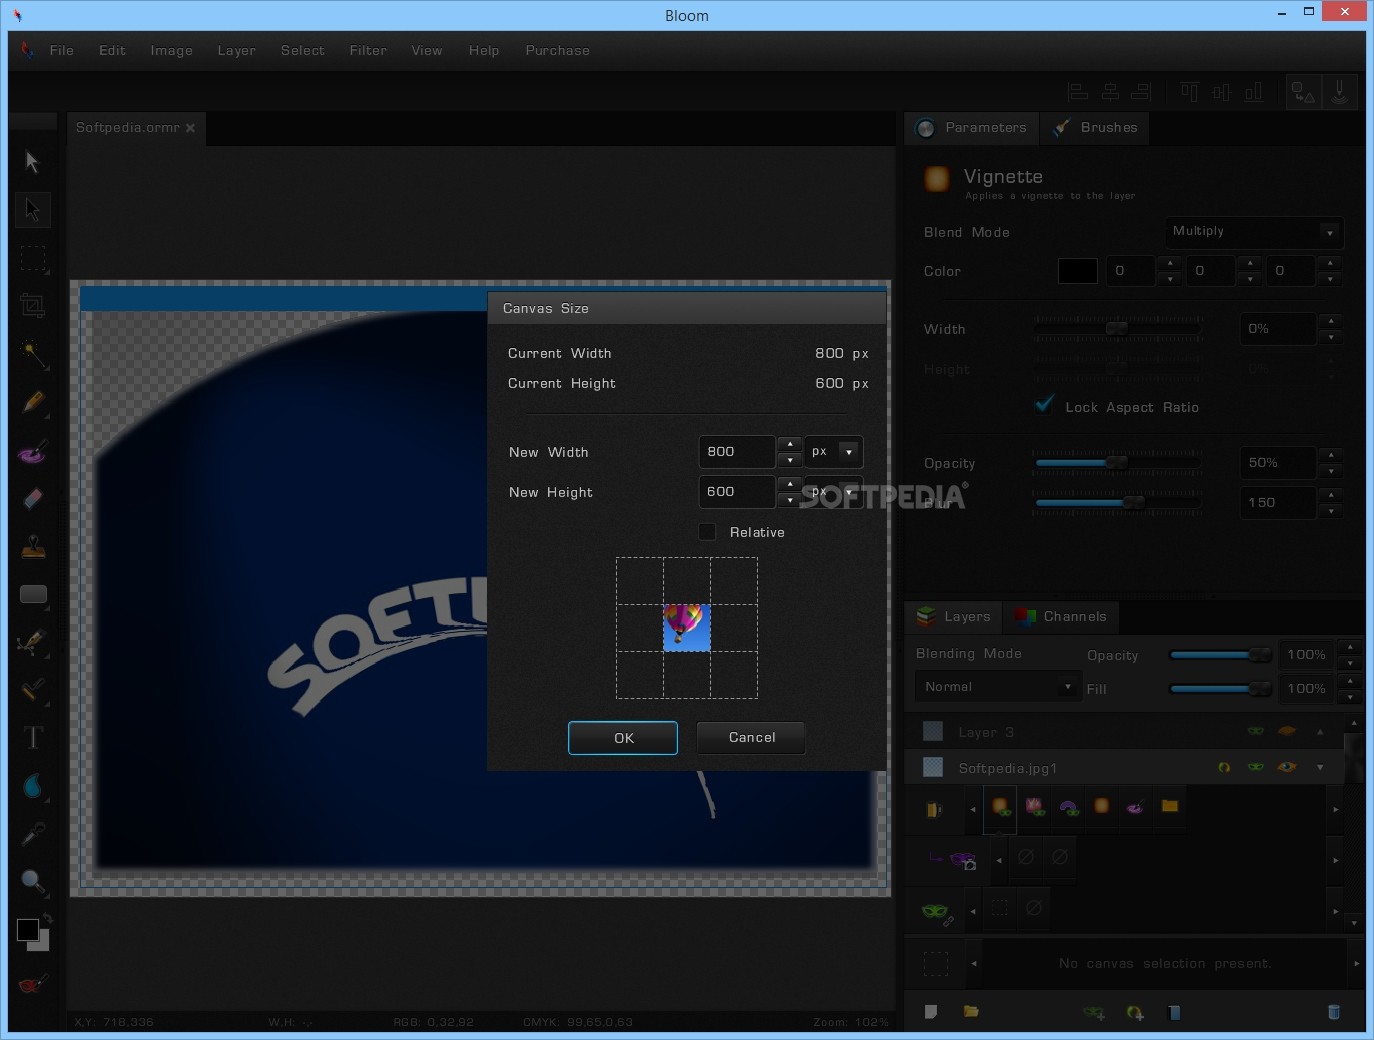
Task: Close the Softpedia.ormr document tab
Action: coord(190,128)
